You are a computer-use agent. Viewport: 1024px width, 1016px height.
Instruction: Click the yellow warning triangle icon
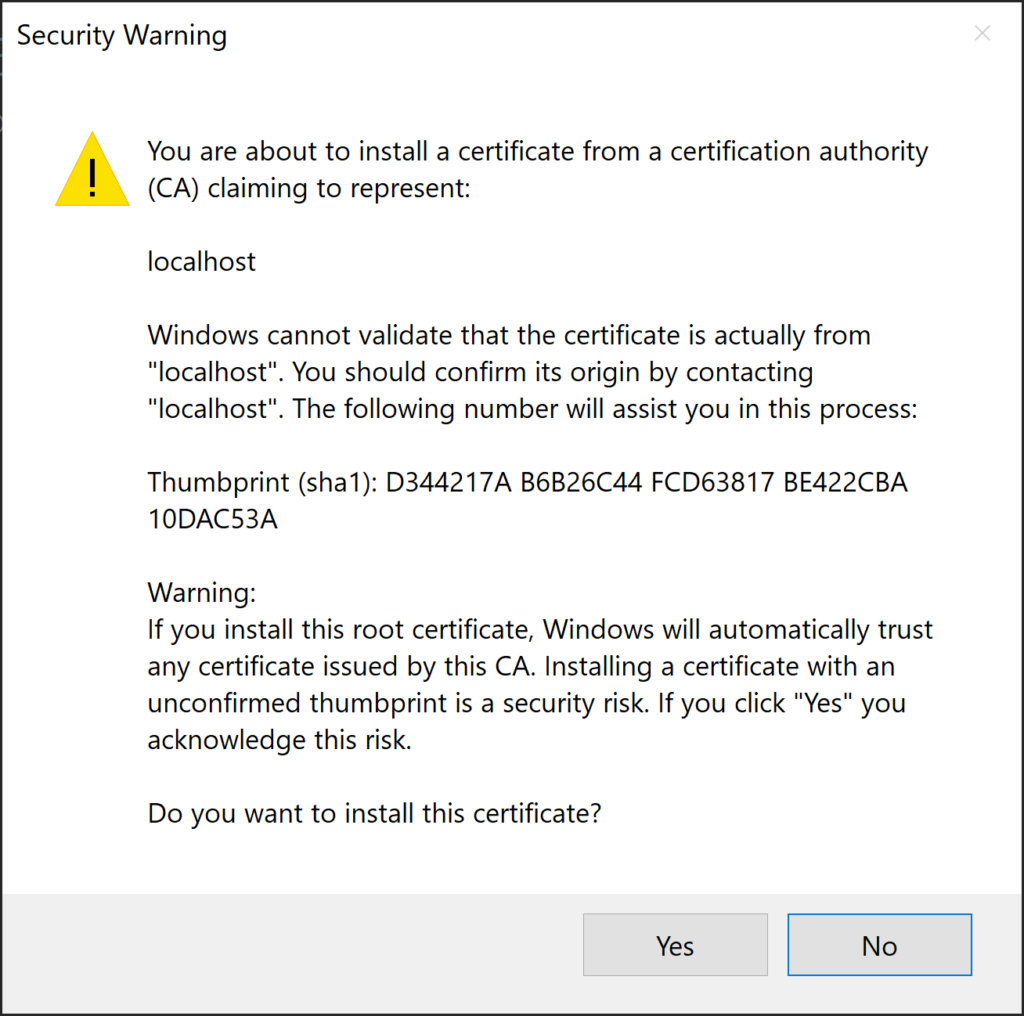point(92,172)
